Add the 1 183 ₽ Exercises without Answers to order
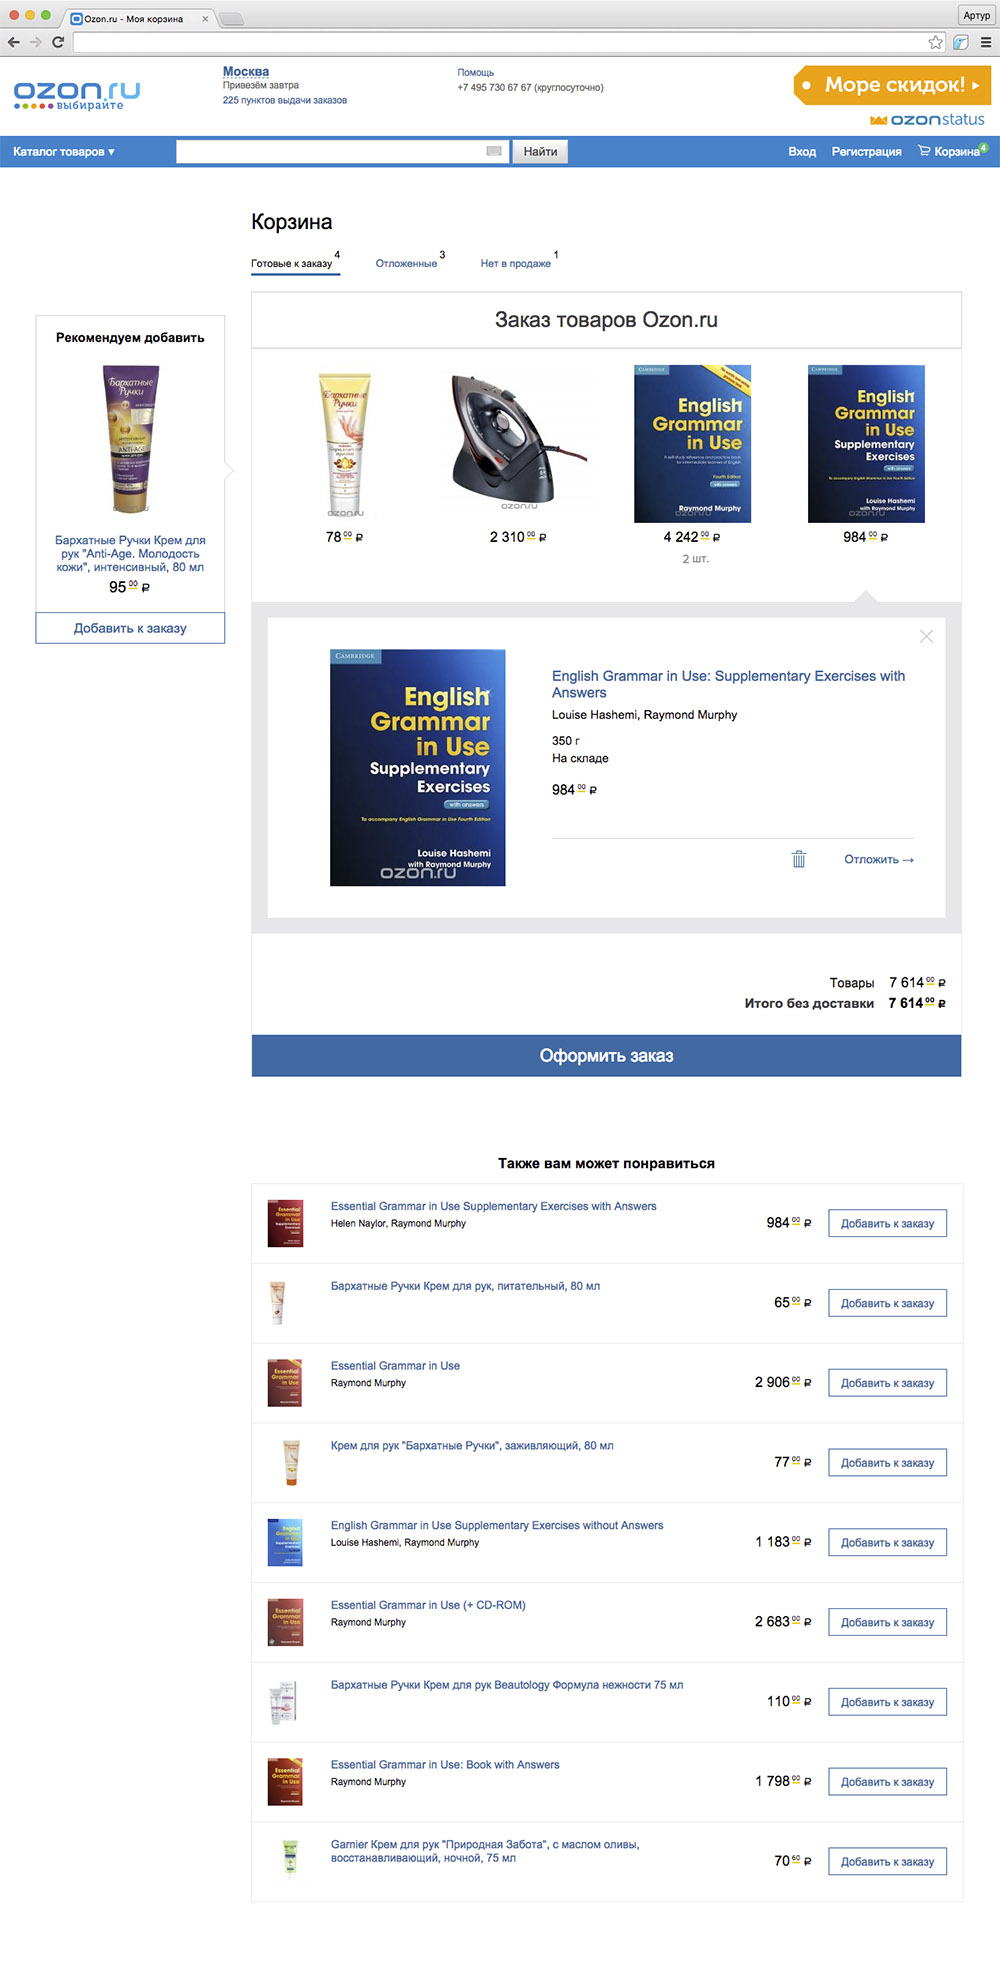Screen dimensions: 1000x1981 888,1543
